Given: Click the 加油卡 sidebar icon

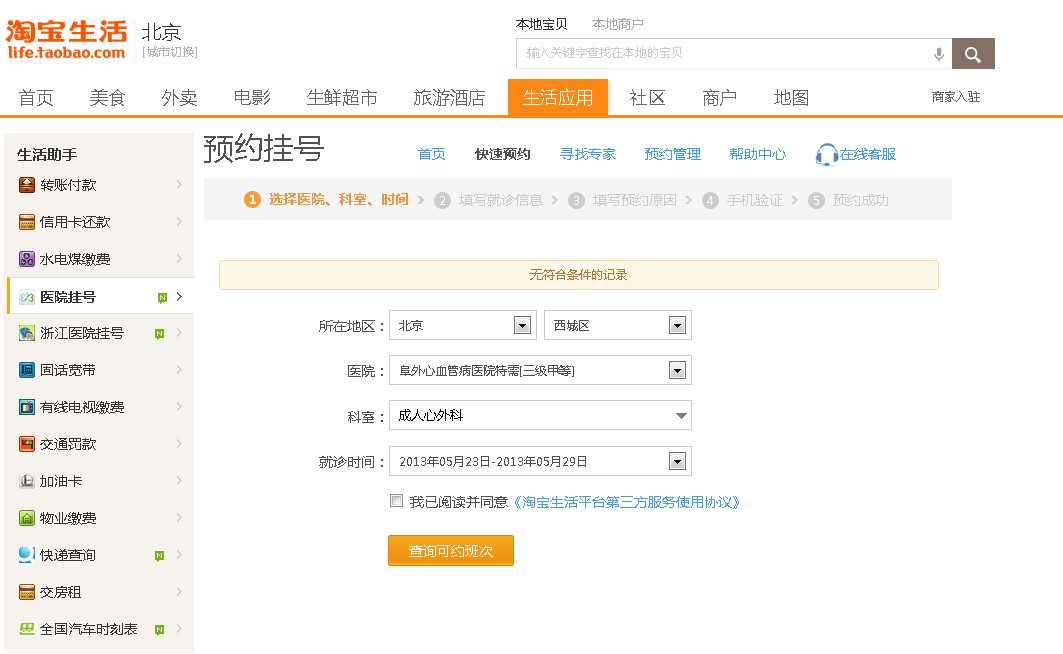Looking at the screenshot, I should (x=27, y=481).
